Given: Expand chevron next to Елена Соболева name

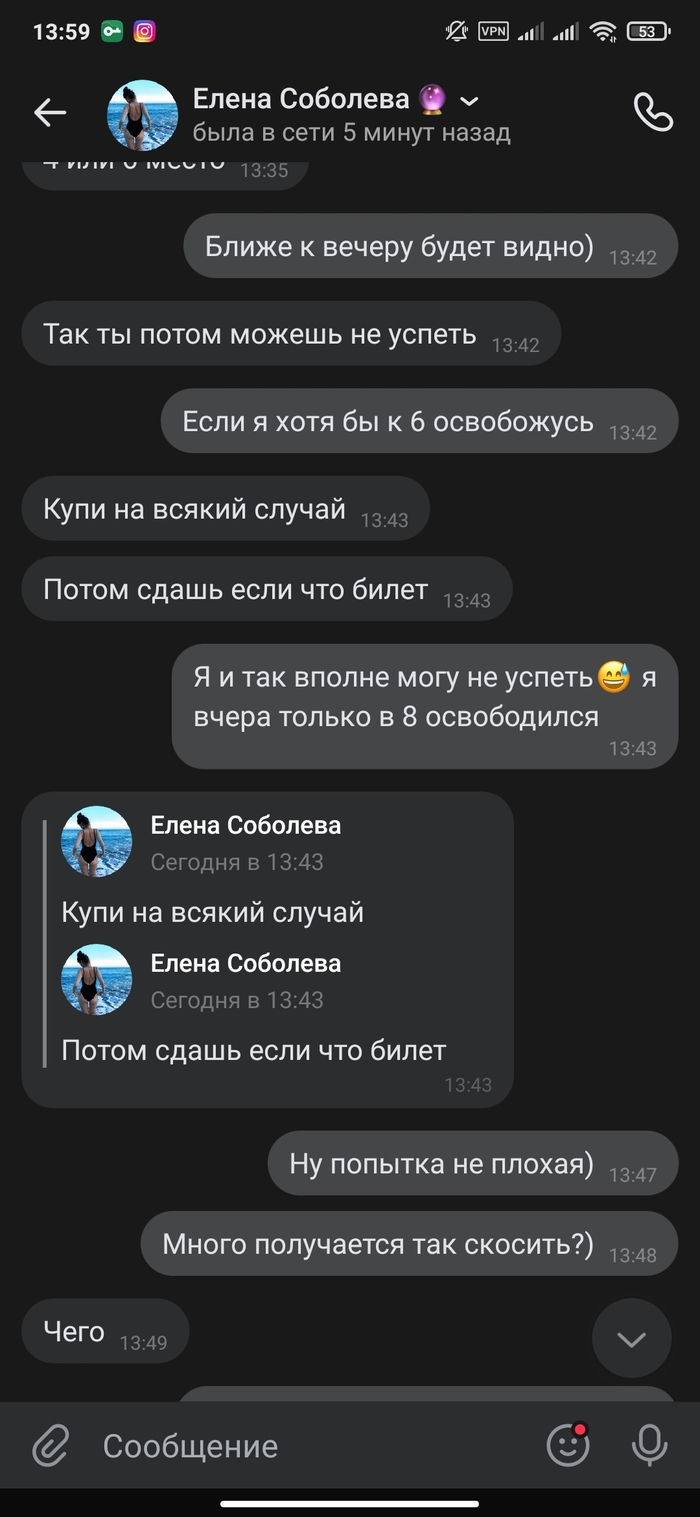Looking at the screenshot, I should (469, 101).
